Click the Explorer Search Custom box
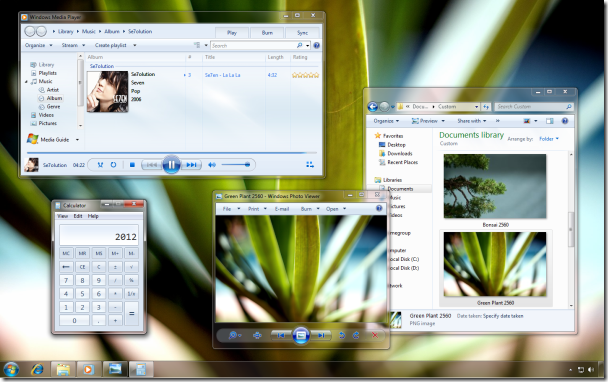Screen dimensions: 608x382 tap(534, 107)
